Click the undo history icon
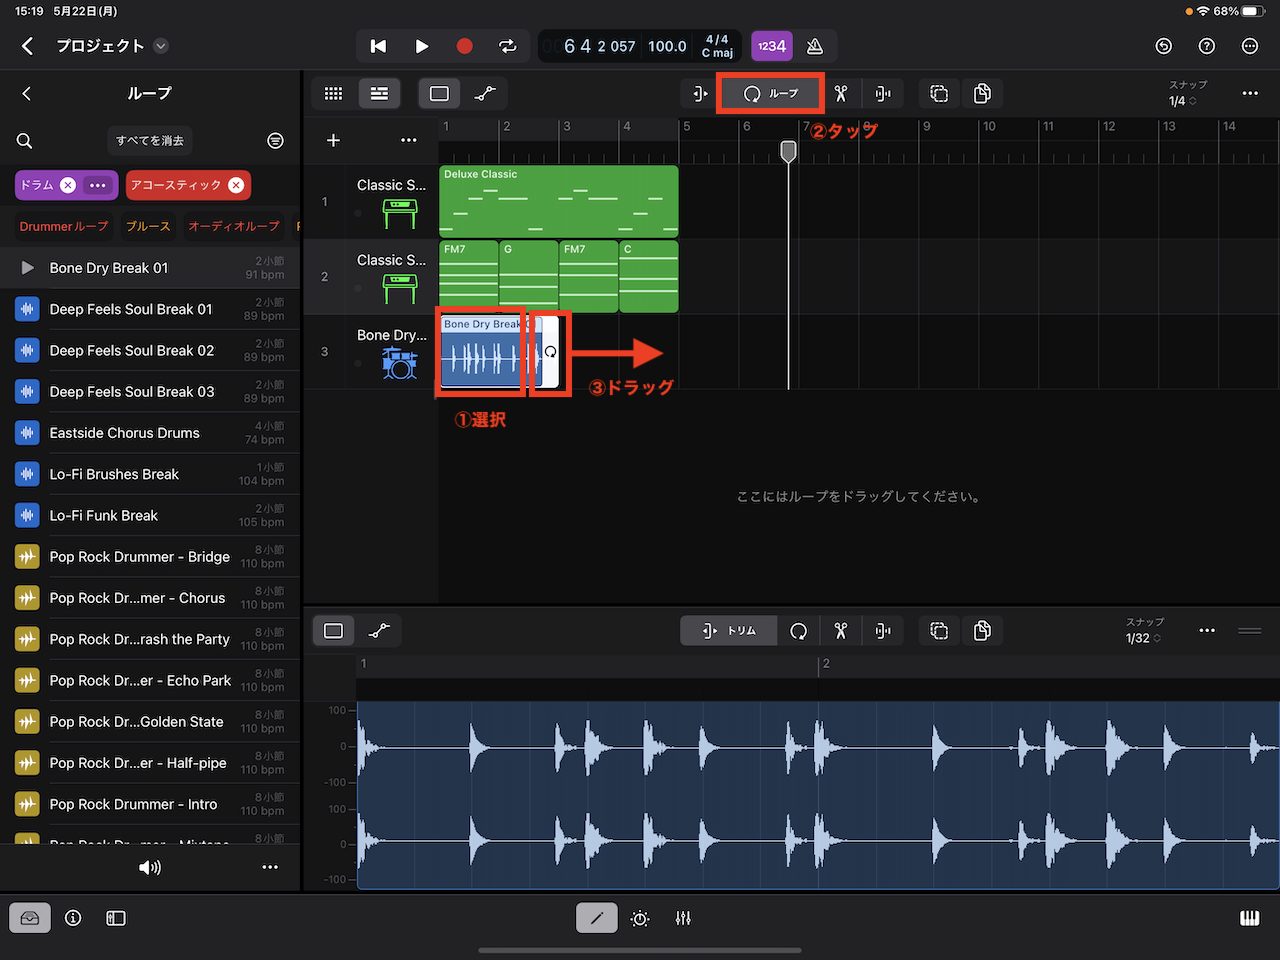Viewport: 1280px width, 960px height. [1163, 46]
